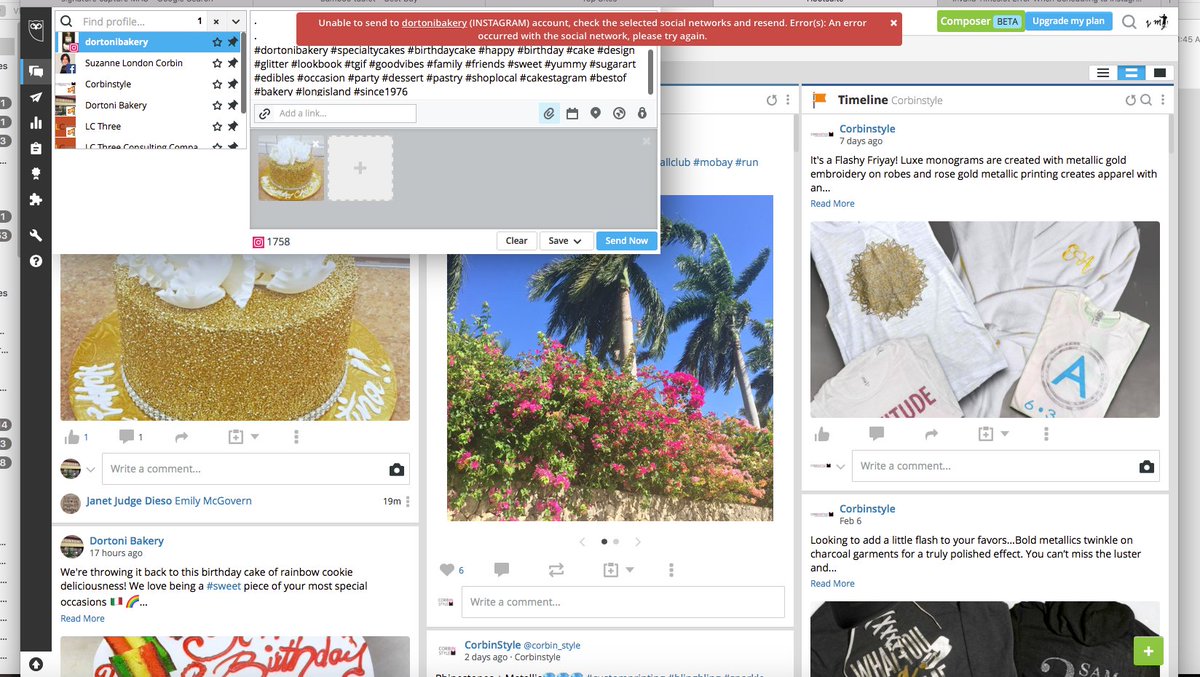The width and height of the screenshot is (1200, 677).
Task: Open options for Janet Judge Dieso comment
Action: coord(407,501)
